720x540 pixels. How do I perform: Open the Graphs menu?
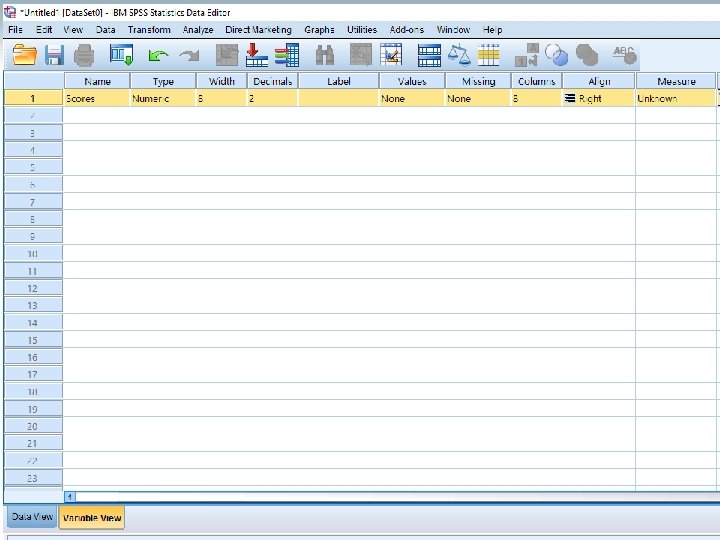pyautogui.click(x=319, y=30)
